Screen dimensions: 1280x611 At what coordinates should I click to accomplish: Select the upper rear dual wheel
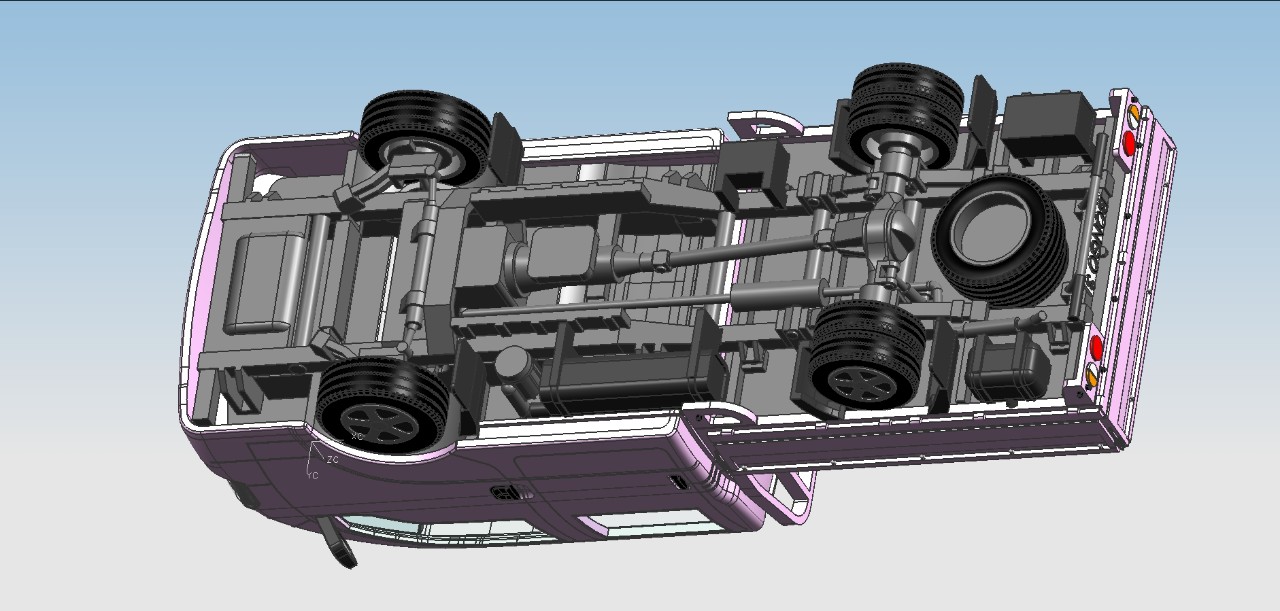904,115
